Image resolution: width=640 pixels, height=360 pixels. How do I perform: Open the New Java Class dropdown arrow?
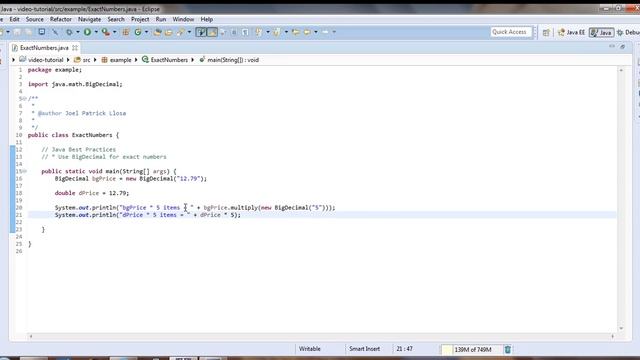coord(147,32)
